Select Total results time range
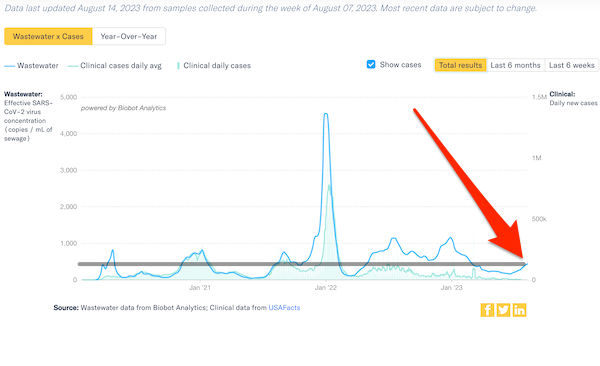 coord(460,65)
